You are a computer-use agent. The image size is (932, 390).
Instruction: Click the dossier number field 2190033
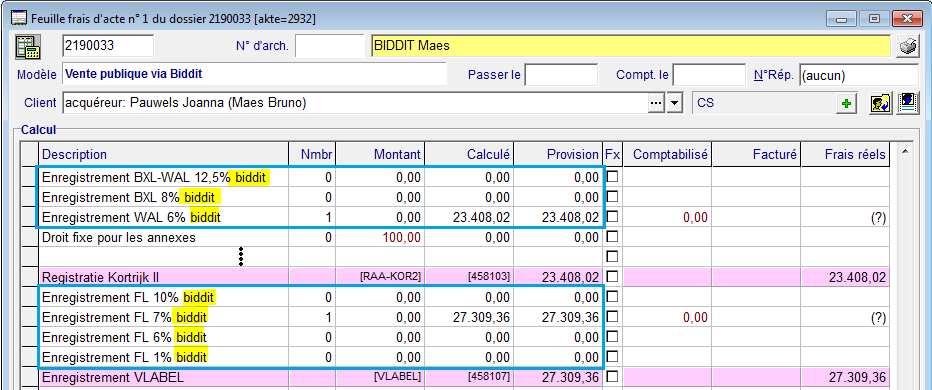point(108,46)
